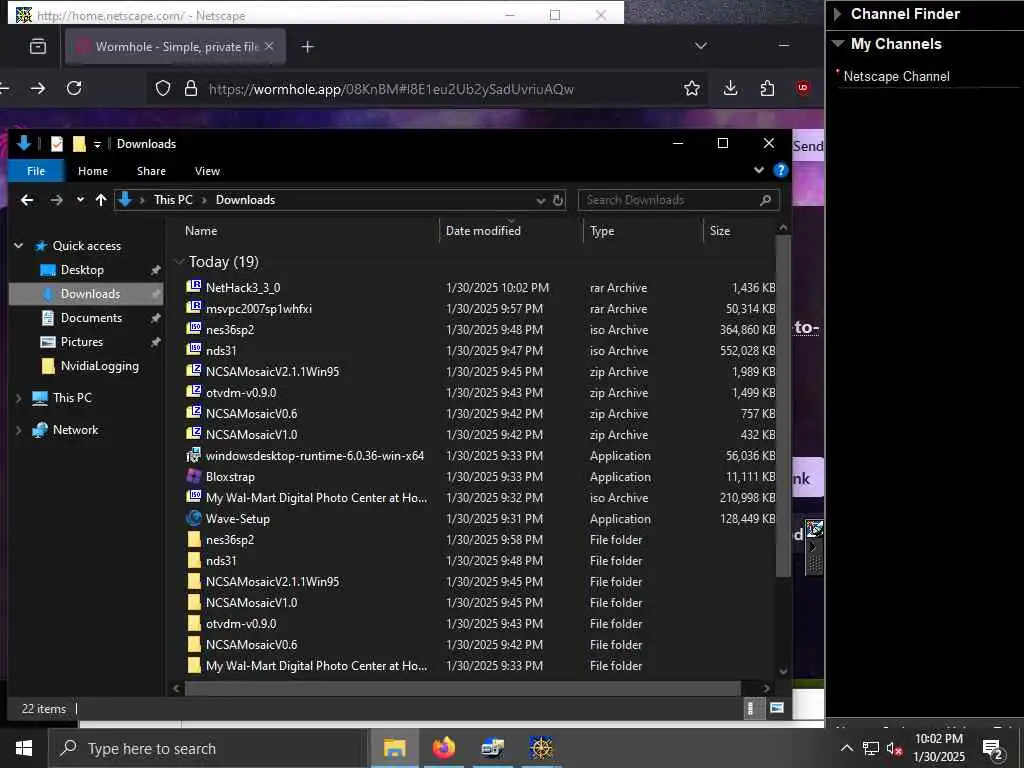
Task: Go back in File Explorer navigation
Action: (27, 200)
